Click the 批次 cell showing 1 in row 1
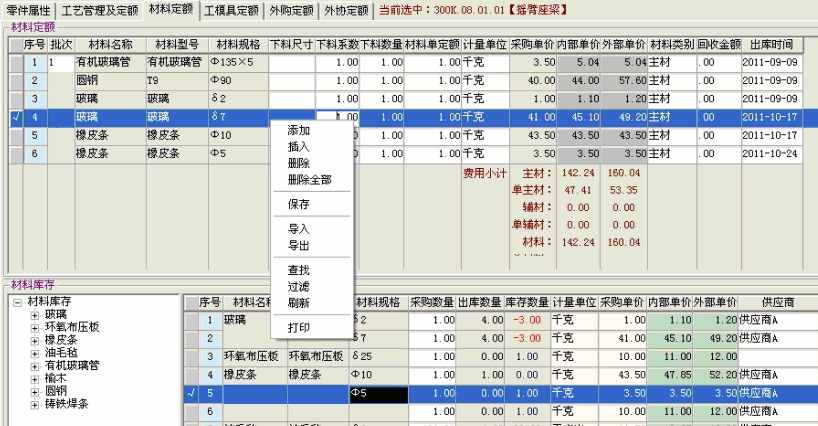Viewport: 818px width, 426px height. [x=61, y=63]
